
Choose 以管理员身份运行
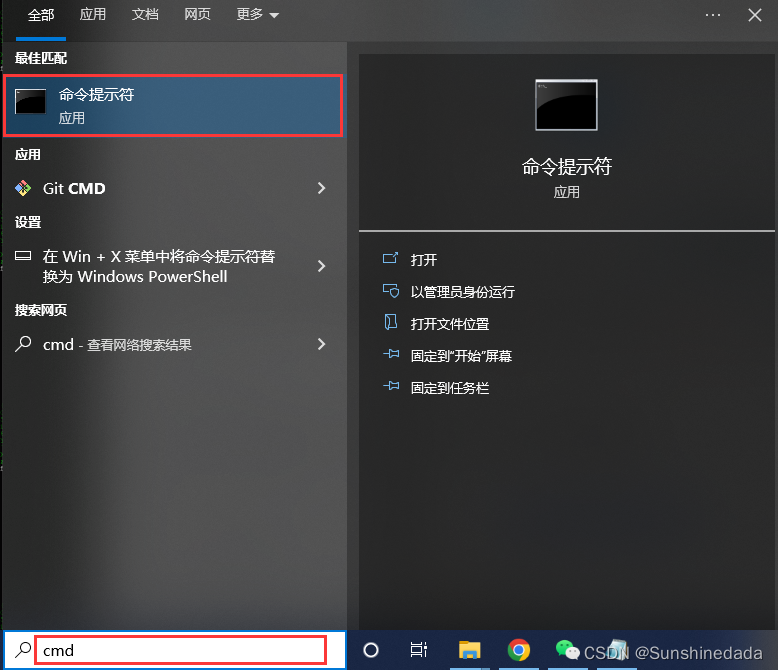click(462, 292)
